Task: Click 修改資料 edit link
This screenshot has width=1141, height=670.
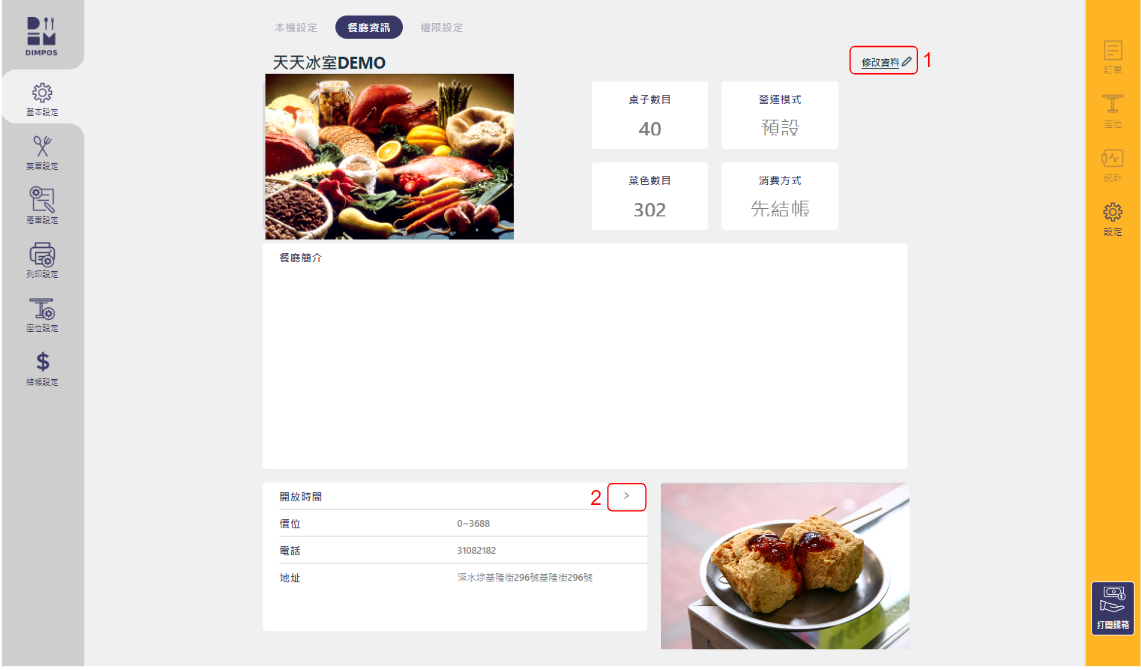Action: [885, 63]
